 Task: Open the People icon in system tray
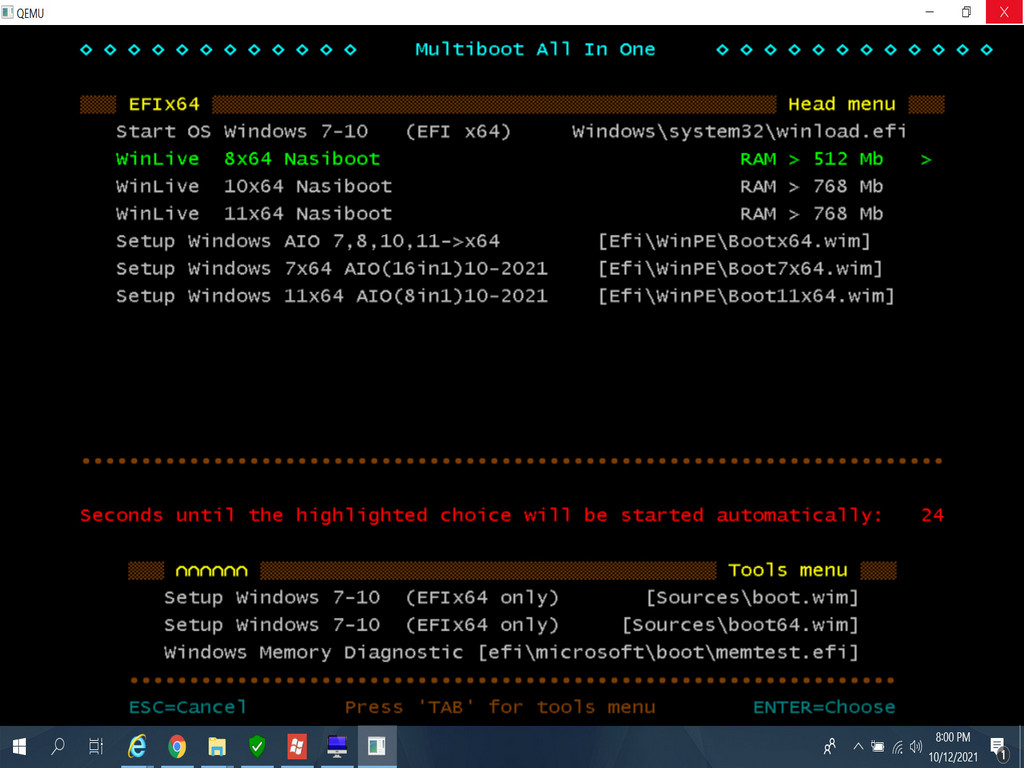(830, 746)
